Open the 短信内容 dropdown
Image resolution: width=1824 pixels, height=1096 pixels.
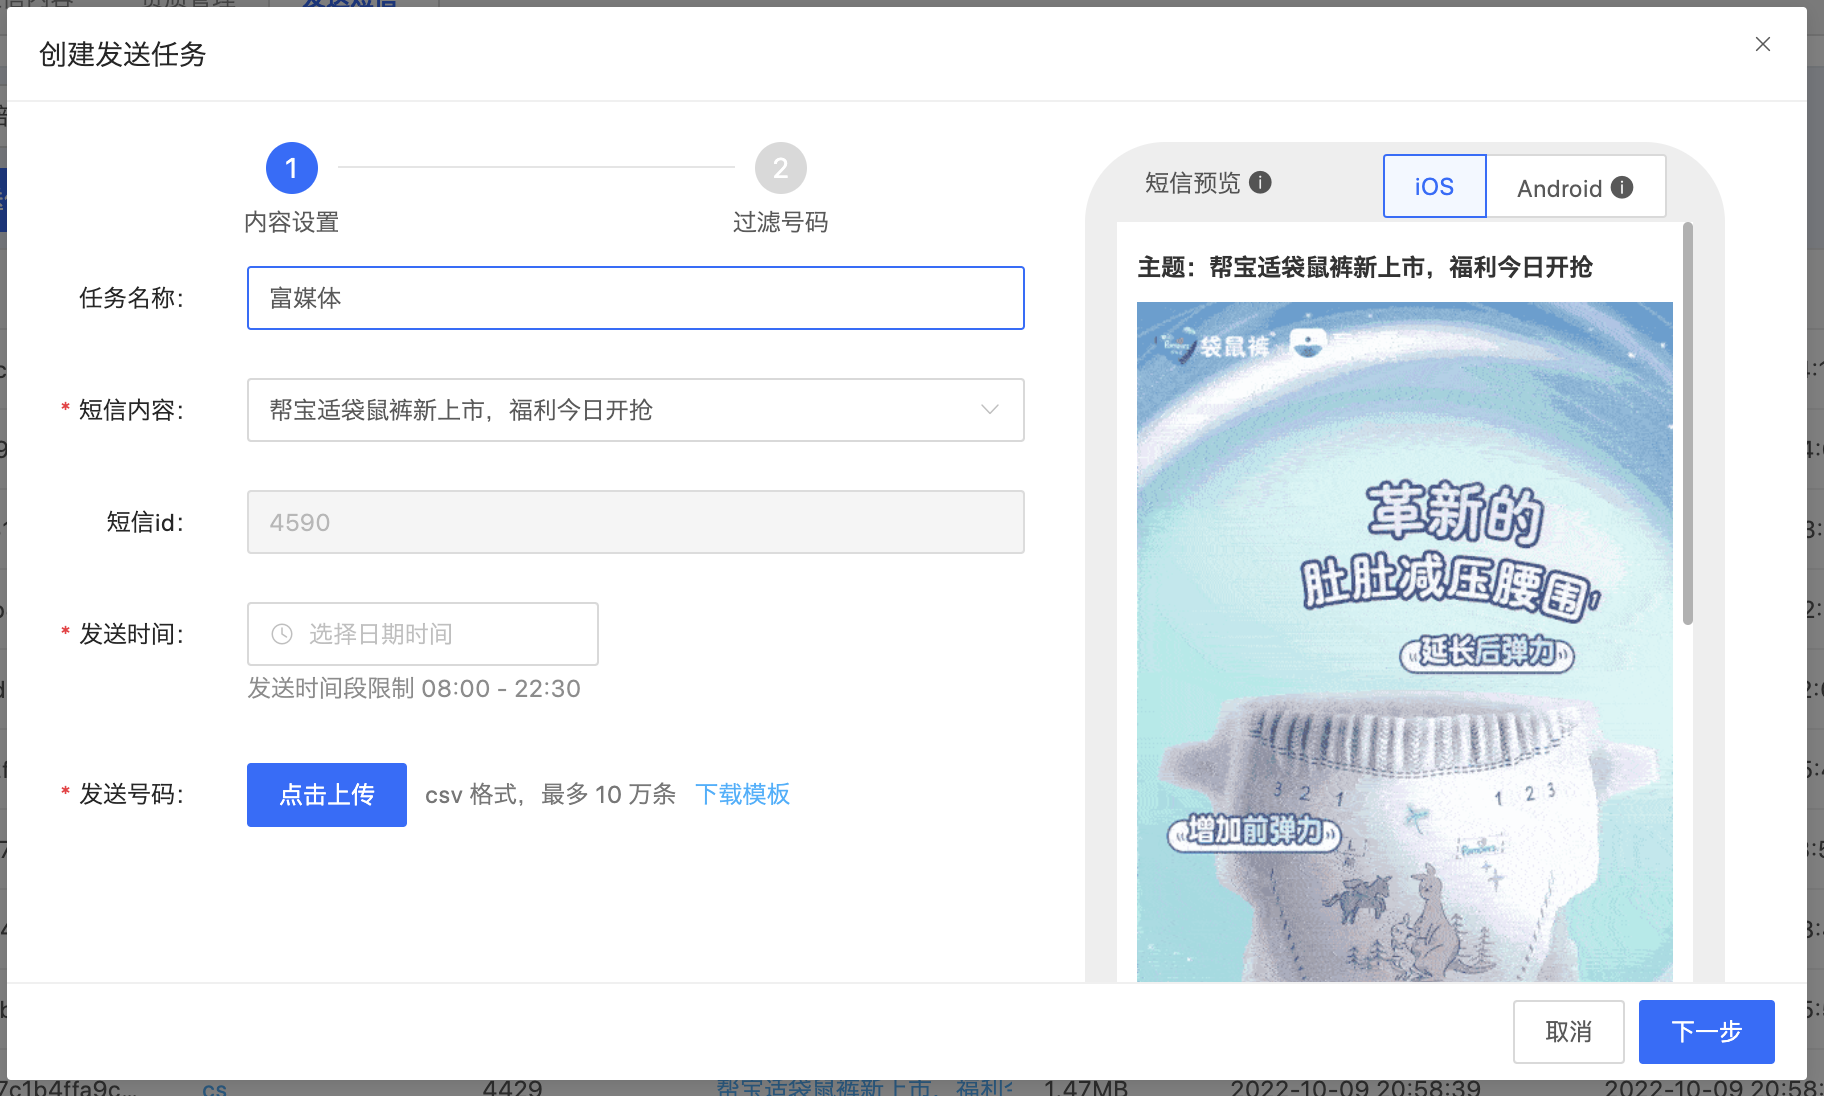636,410
